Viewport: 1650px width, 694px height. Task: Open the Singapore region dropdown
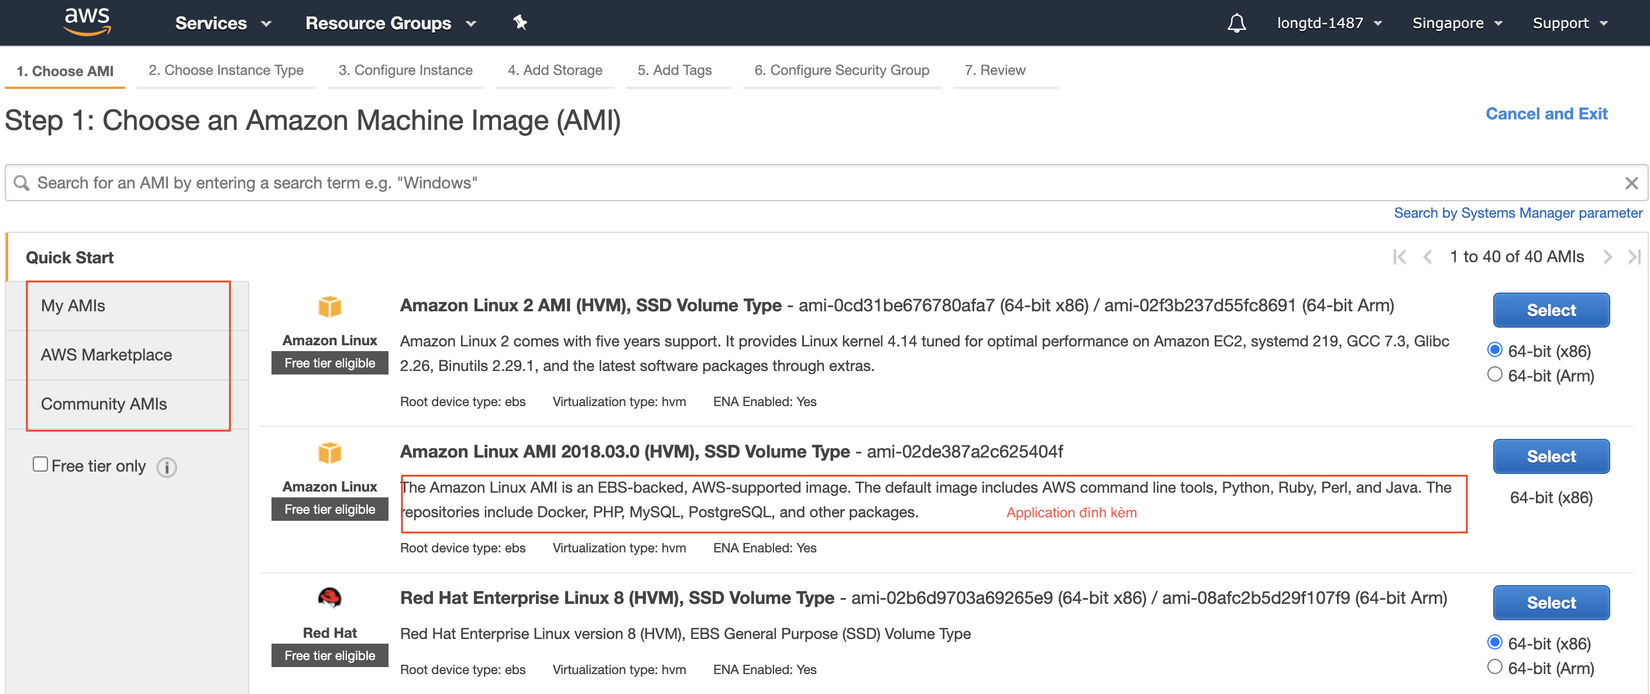click(1457, 23)
